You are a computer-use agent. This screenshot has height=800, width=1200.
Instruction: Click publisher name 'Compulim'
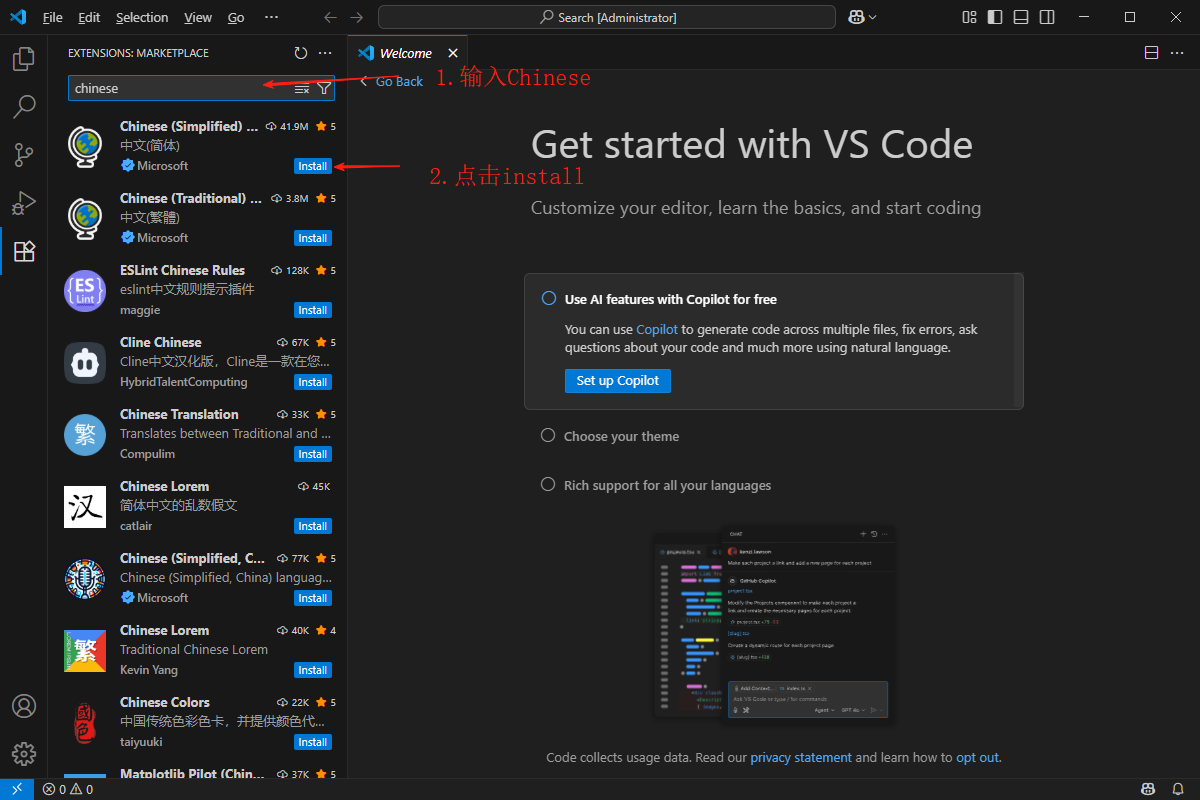pos(147,454)
